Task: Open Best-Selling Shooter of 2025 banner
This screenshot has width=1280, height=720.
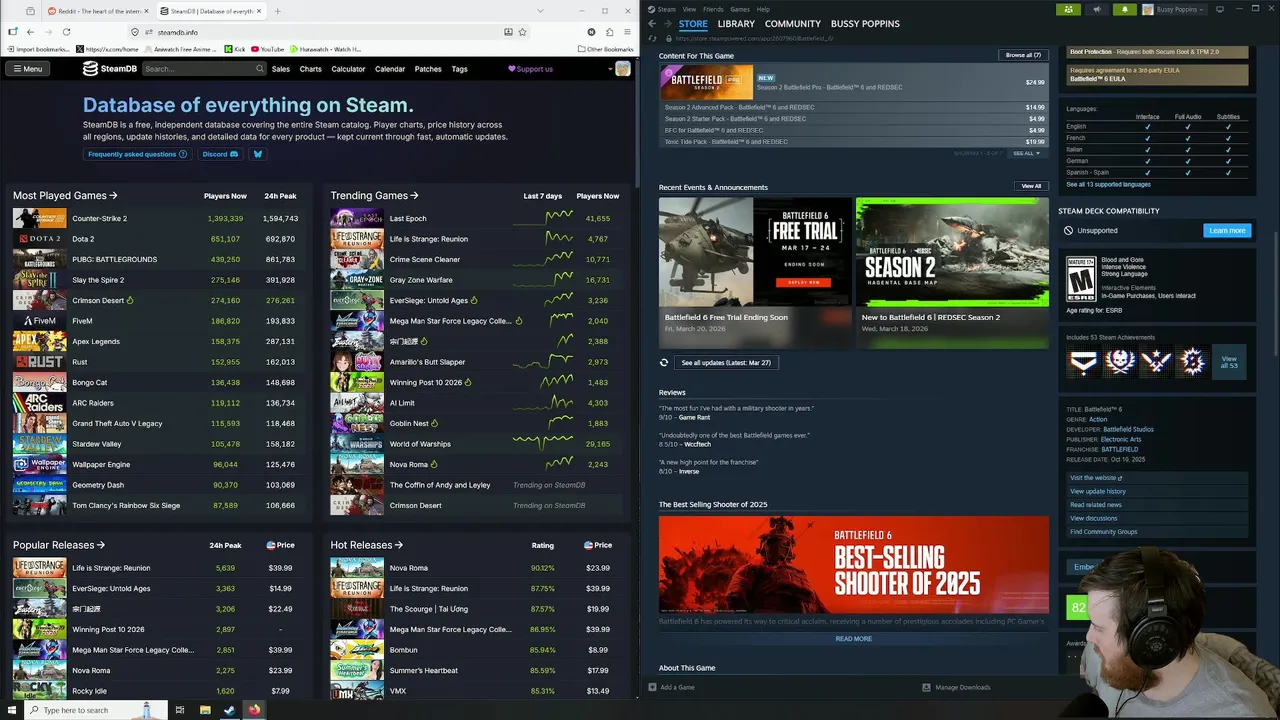Action: pos(854,564)
